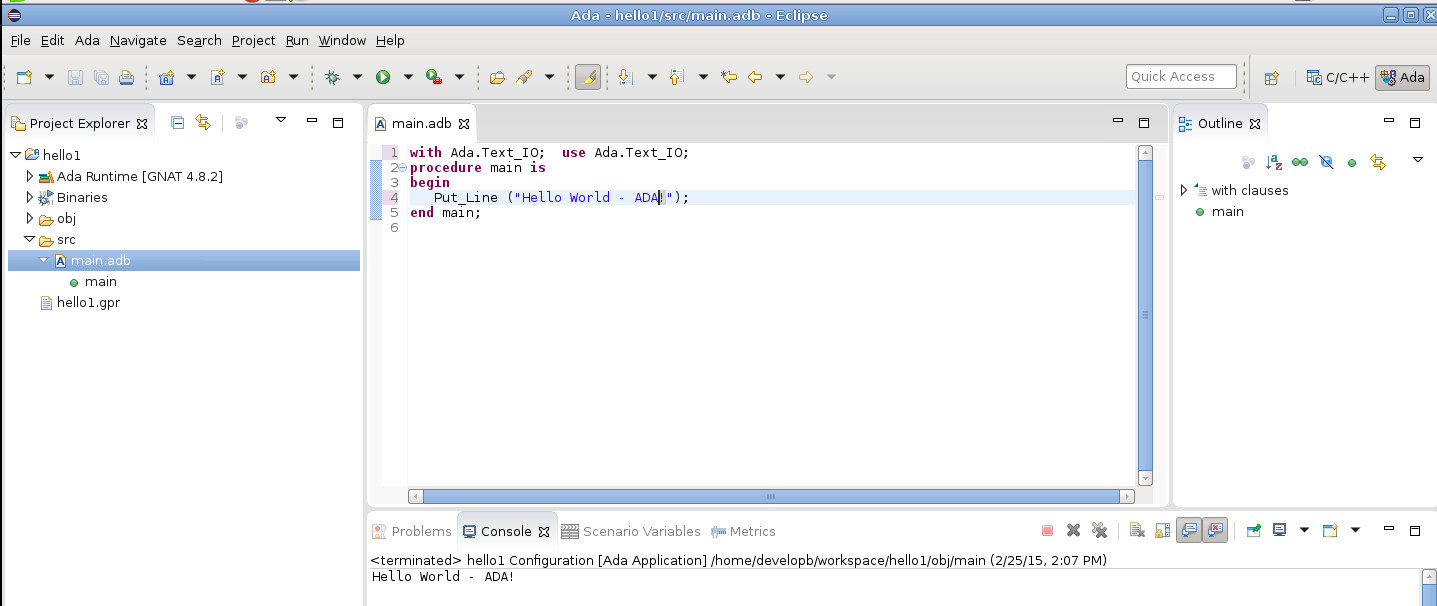
Task: Select main.adb in the Project Explorer
Action: [184, 260]
